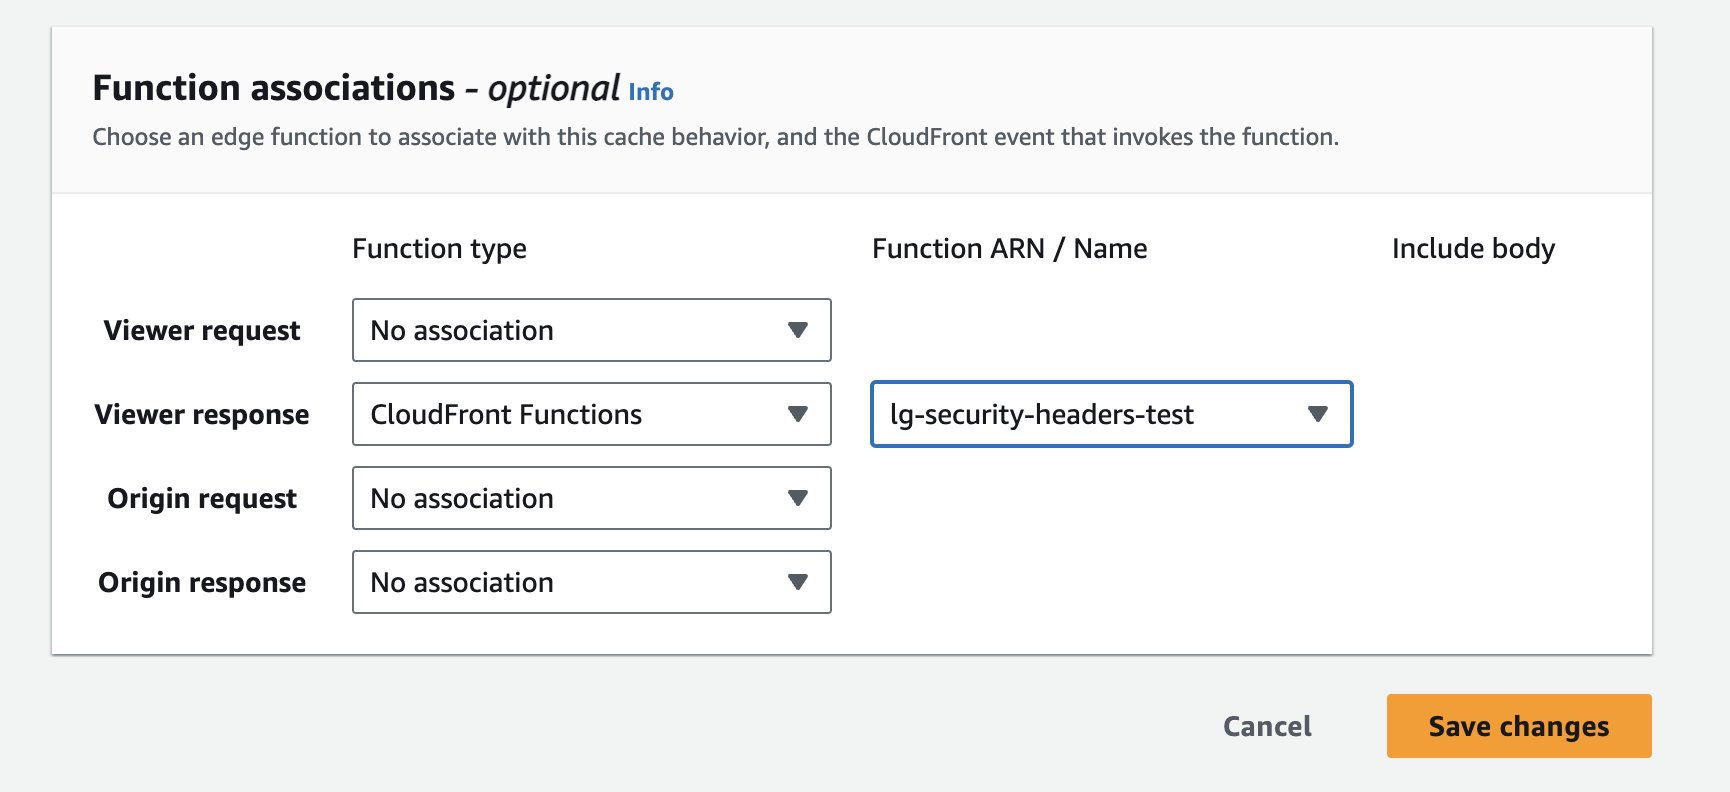This screenshot has height=792, width=1730.
Task: Click the Viewer request row label
Action: [202, 330]
